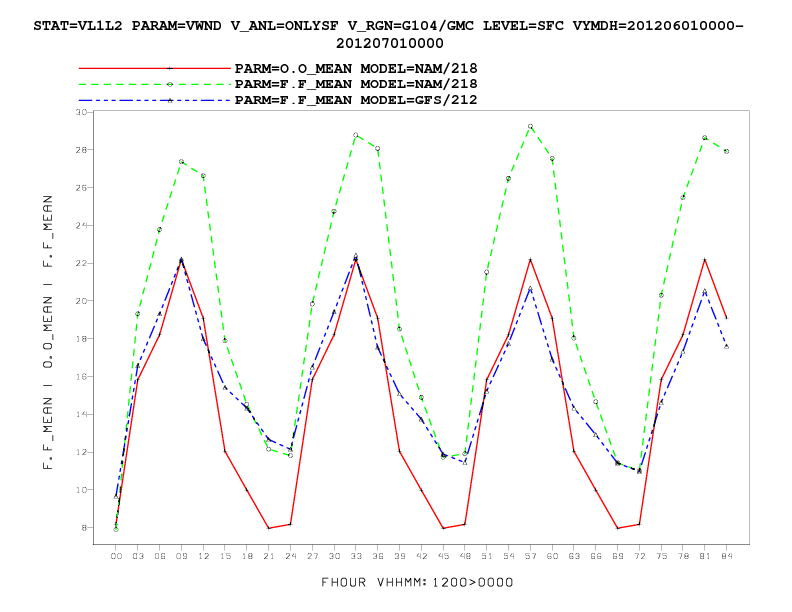Image resolution: width=792 pixels, height=612 pixels.
Task: Click the y-axis tick value 28
Action: [81, 150]
